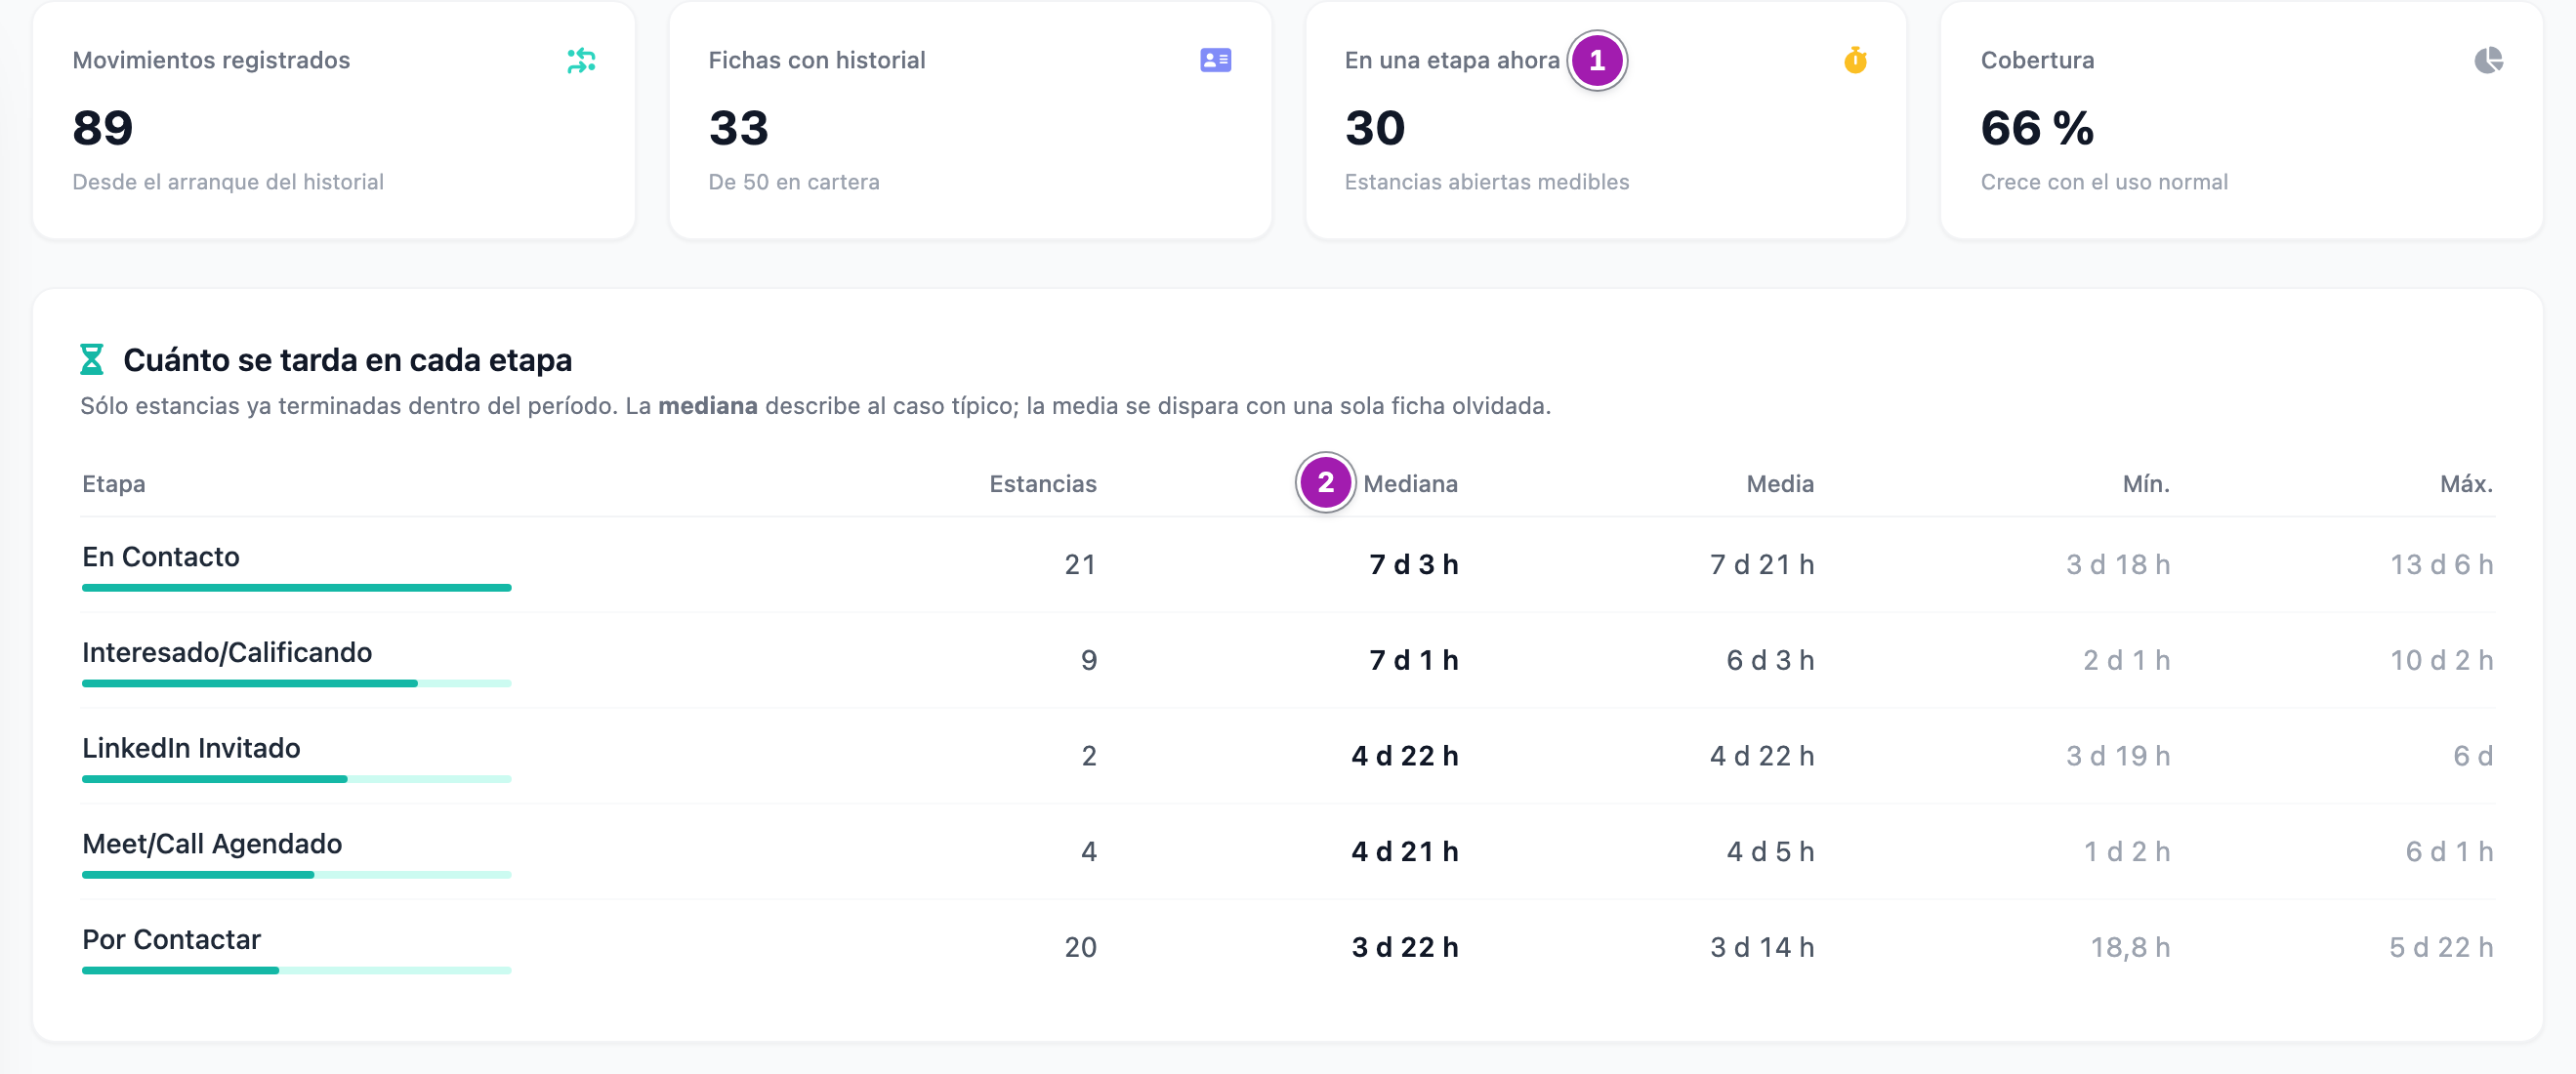The width and height of the screenshot is (2576, 1074).
Task: Click the shuffle arrows icon in Movimientos registrados
Action: point(581,61)
